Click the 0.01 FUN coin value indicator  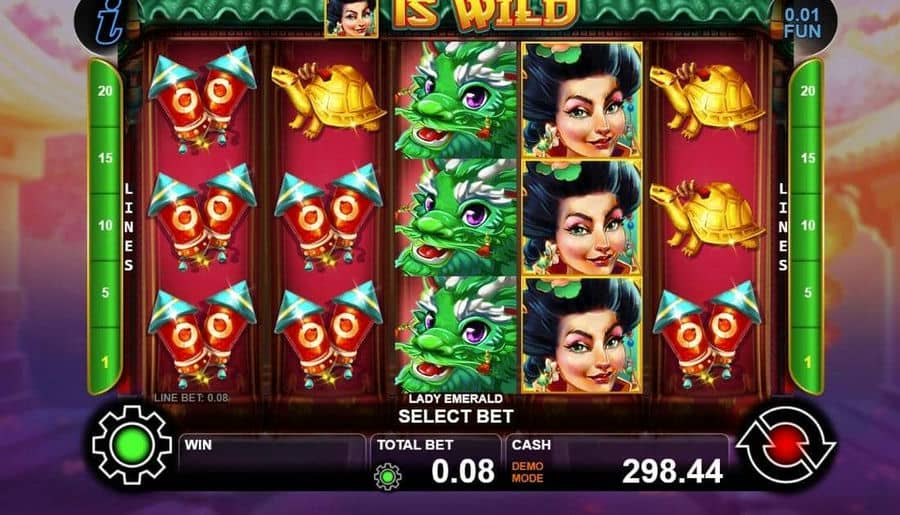(802, 23)
